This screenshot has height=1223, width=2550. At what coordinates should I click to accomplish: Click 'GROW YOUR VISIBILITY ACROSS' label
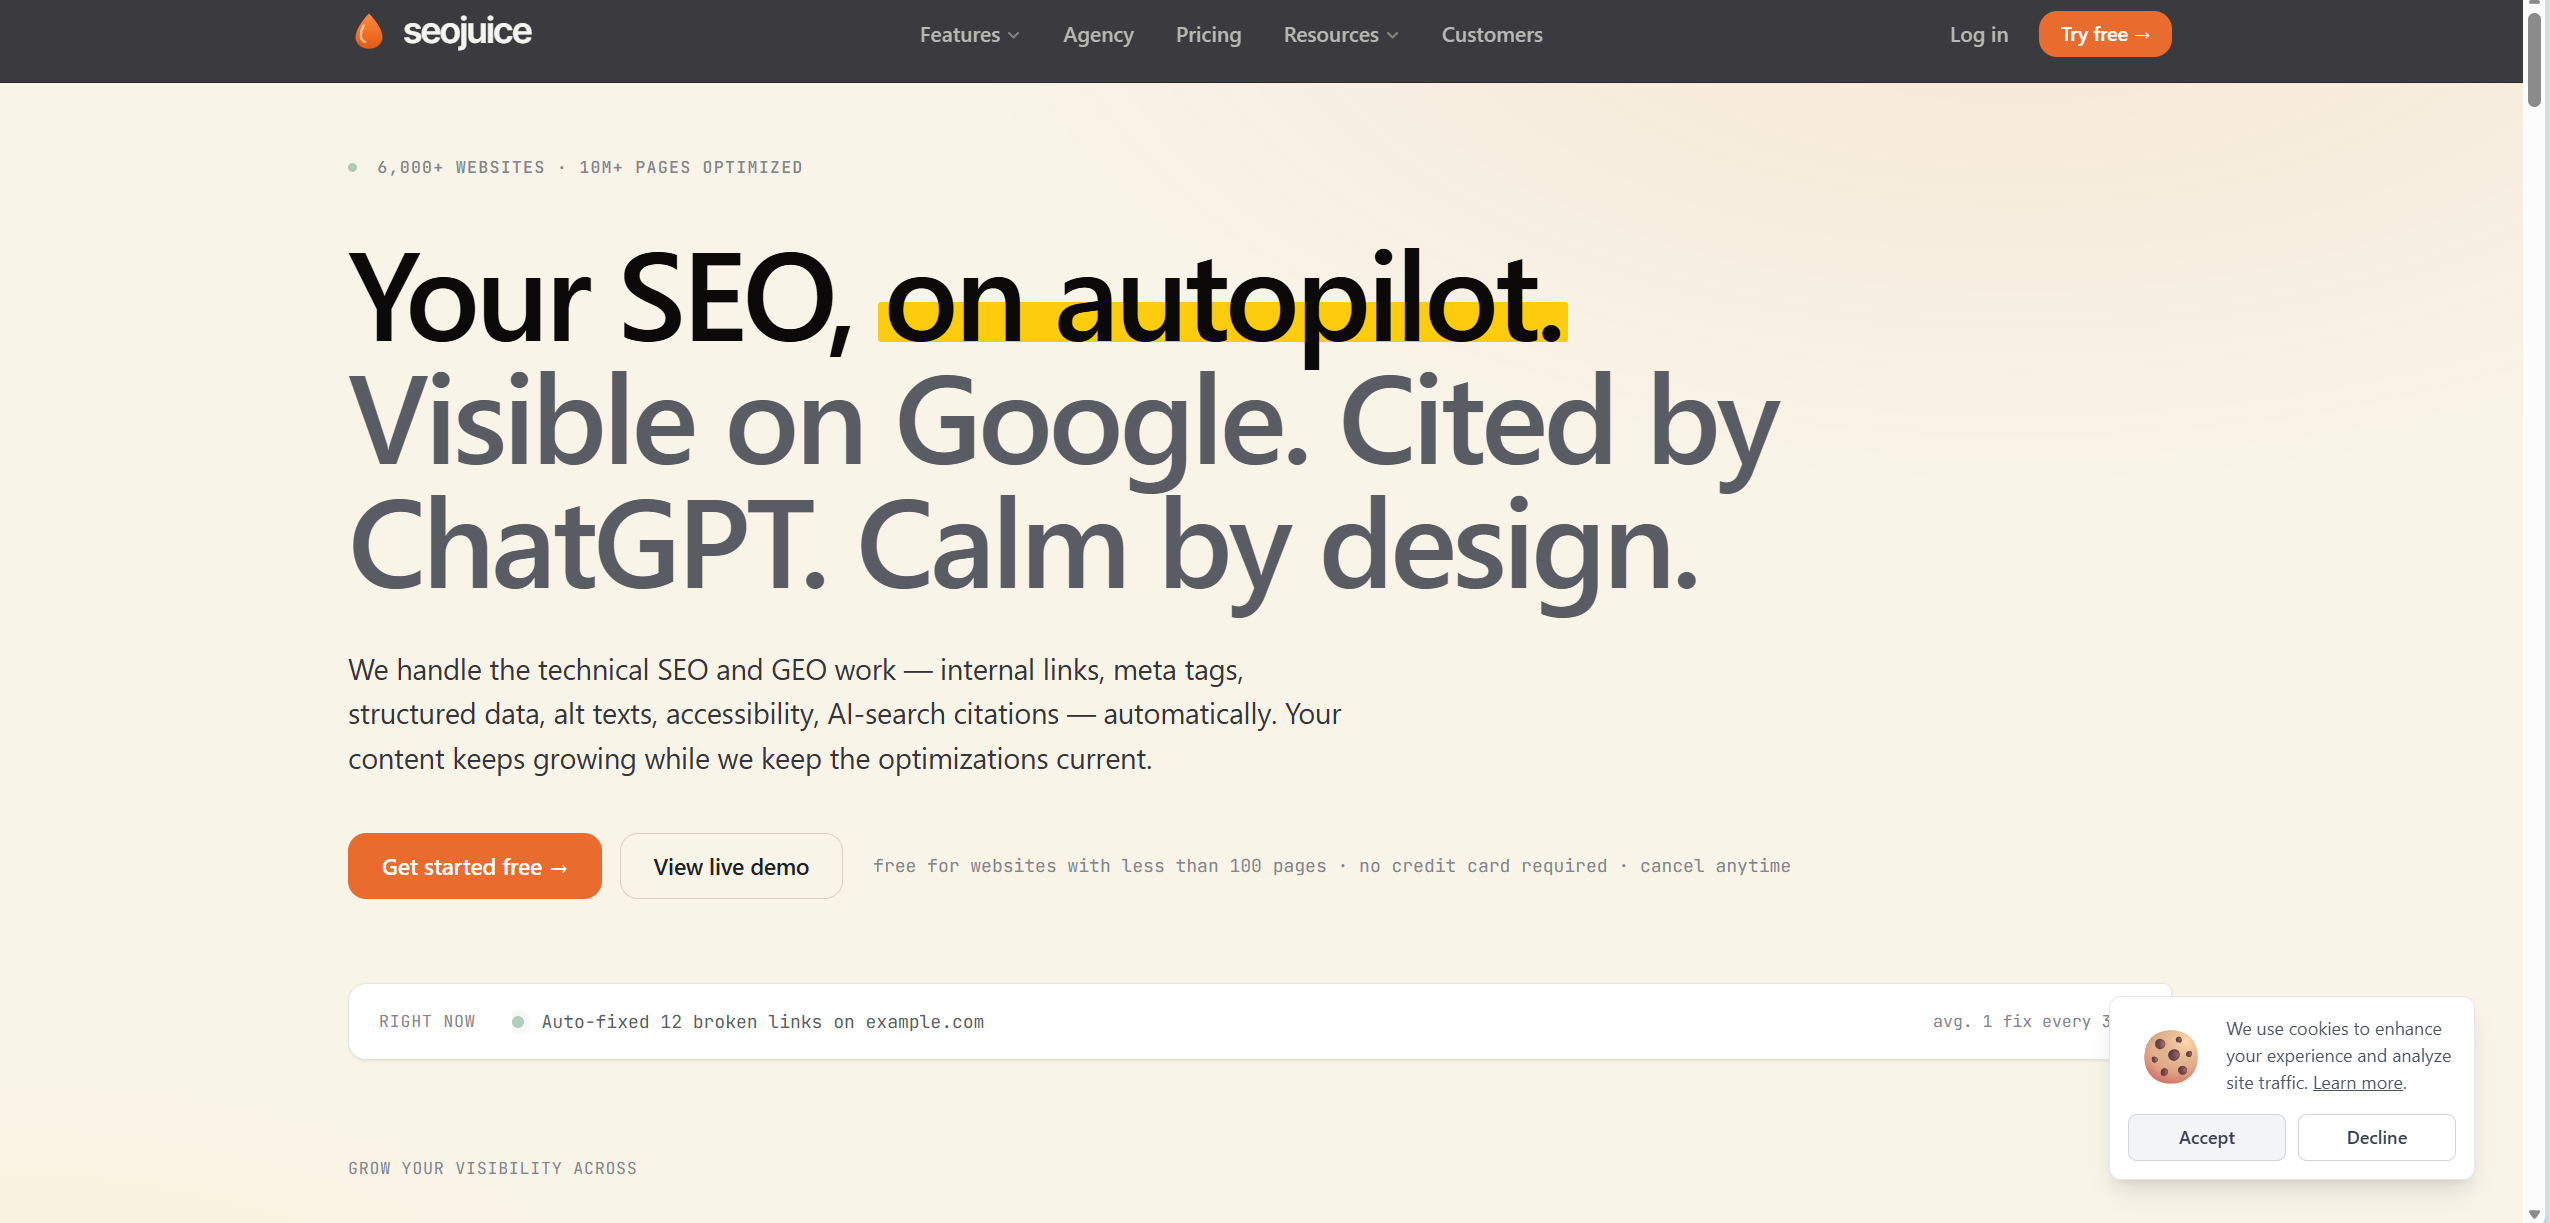pyautogui.click(x=492, y=1168)
